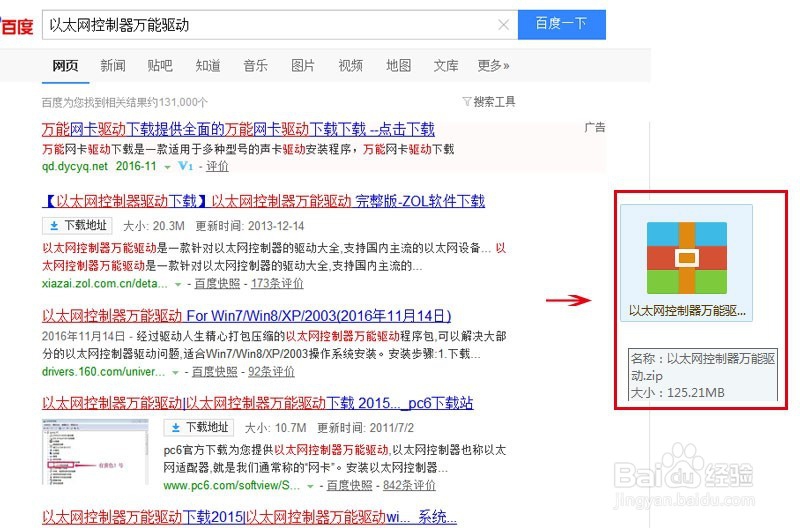800x528 pixels.
Task: Open 百度快照 for the pc6 result
Action: (x=349, y=485)
